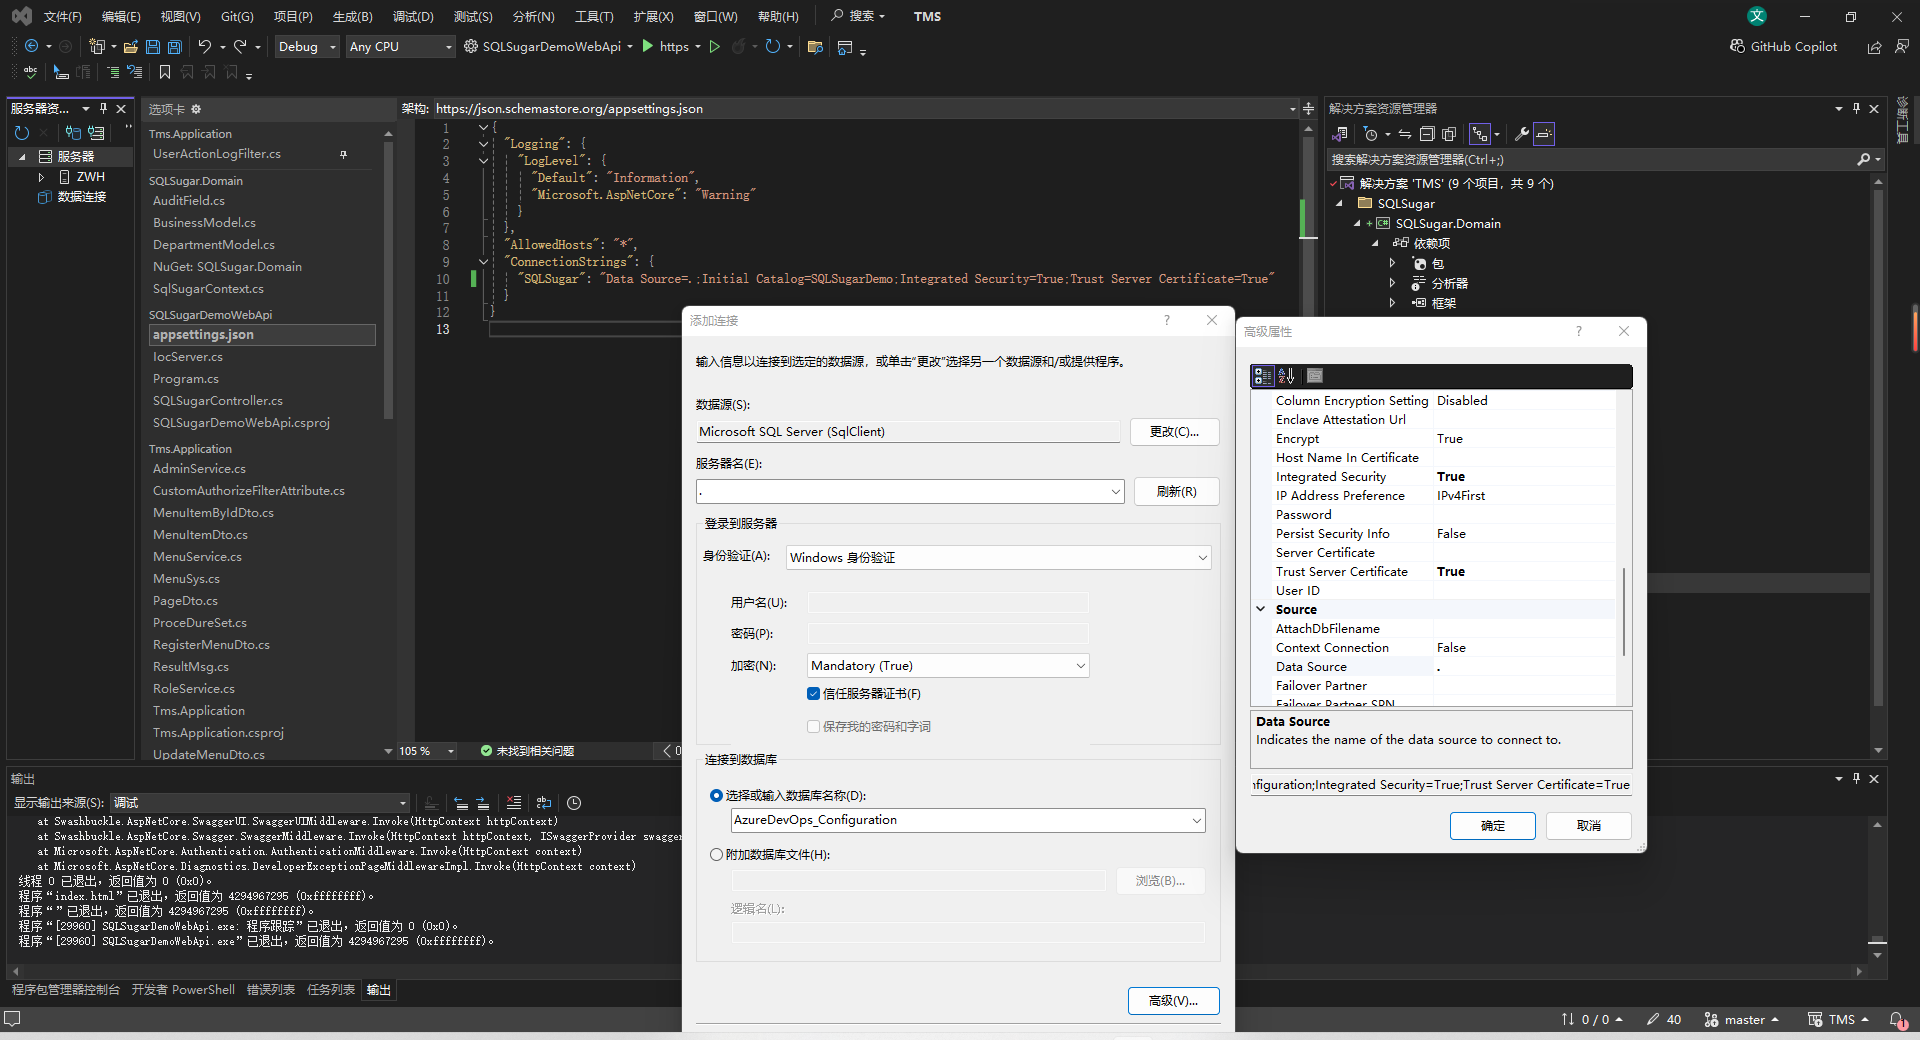This screenshot has width=1920, height=1040.
Task: Expand the ZWH server node
Action: click(x=41, y=177)
